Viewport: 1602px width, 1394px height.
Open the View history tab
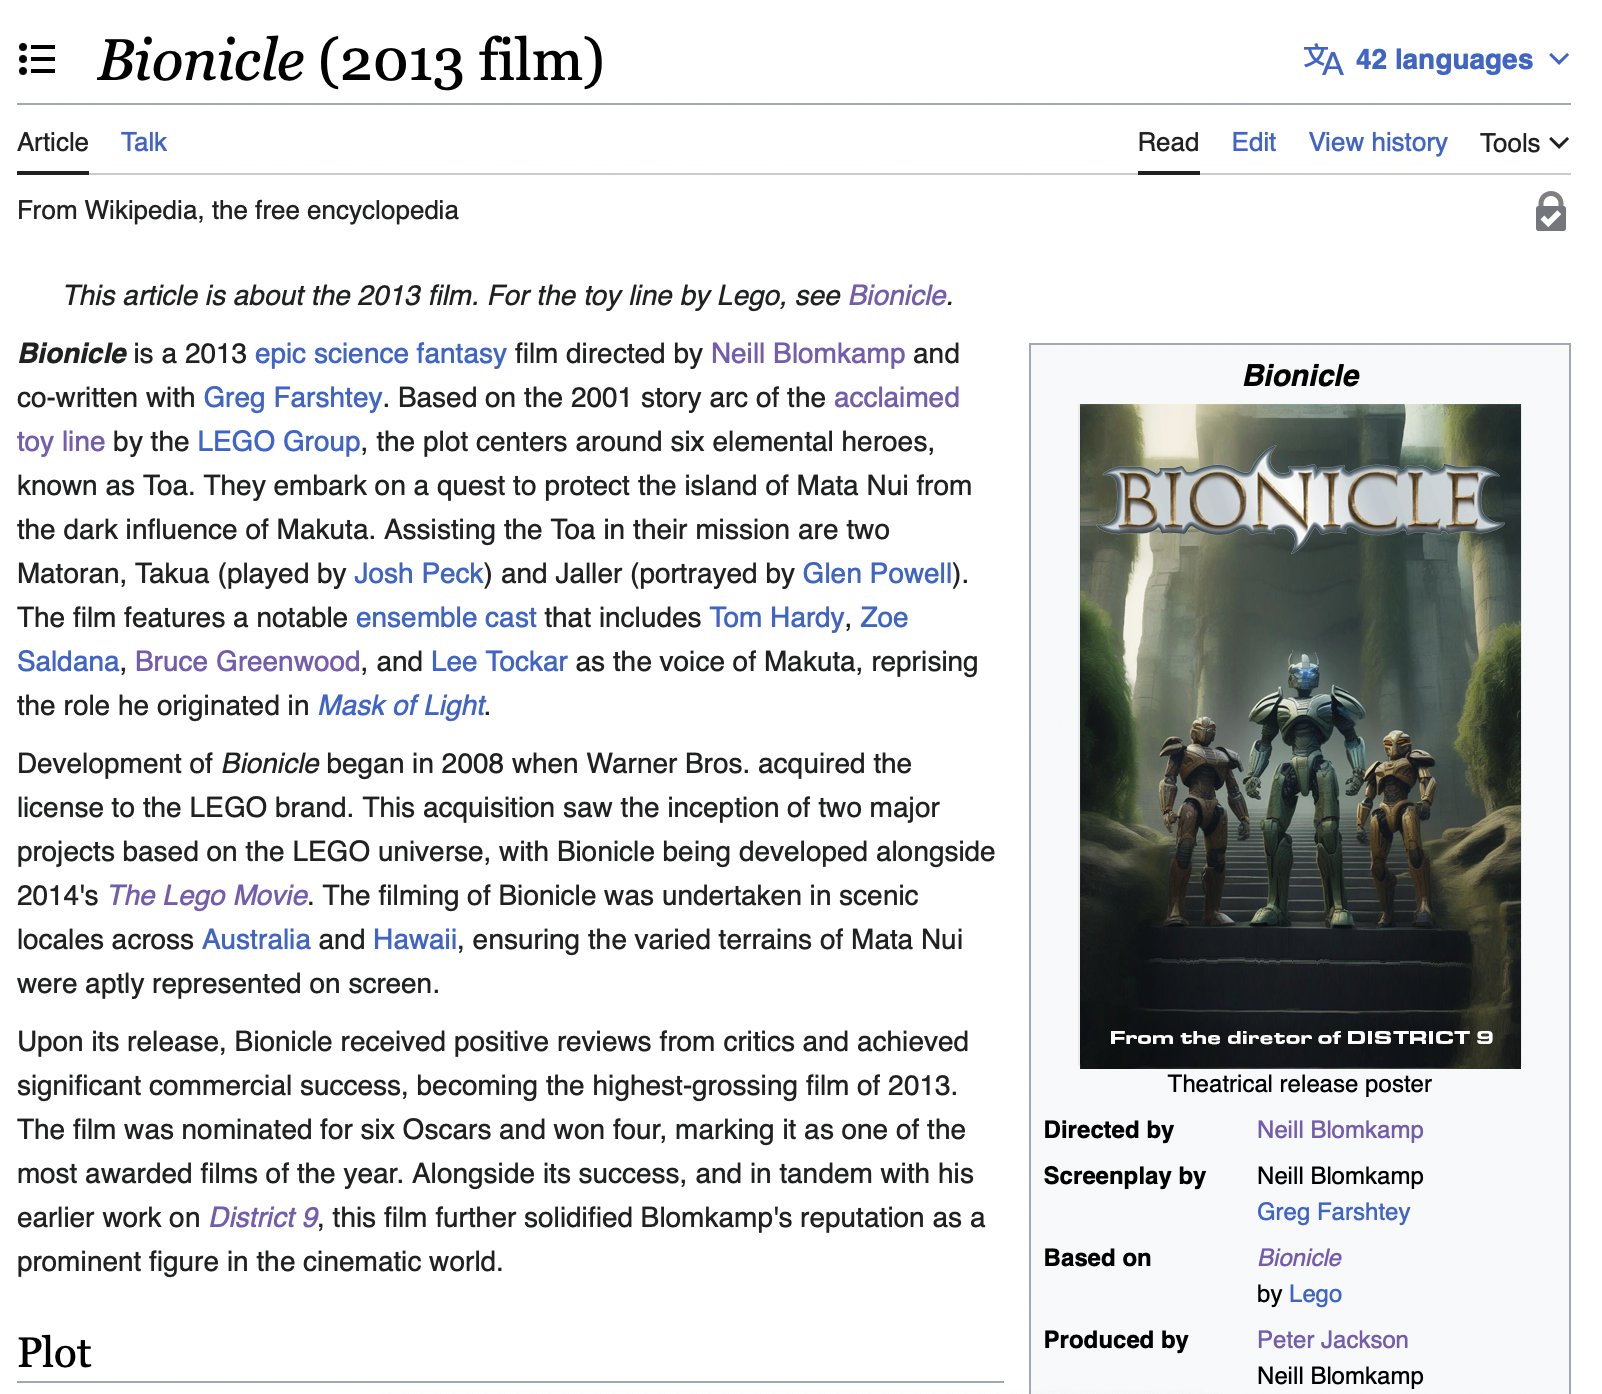pyautogui.click(x=1378, y=142)
